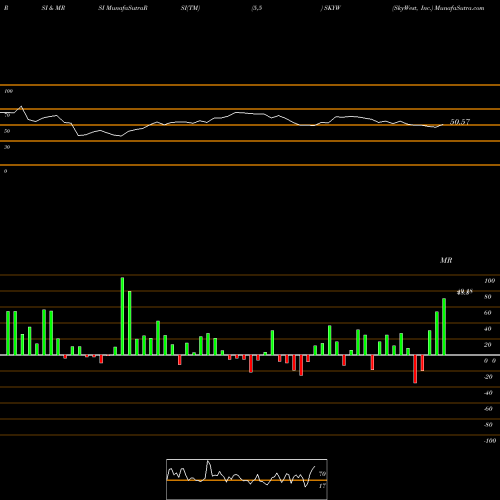Click the 'SI(TM)' header text

click(190, 8)
